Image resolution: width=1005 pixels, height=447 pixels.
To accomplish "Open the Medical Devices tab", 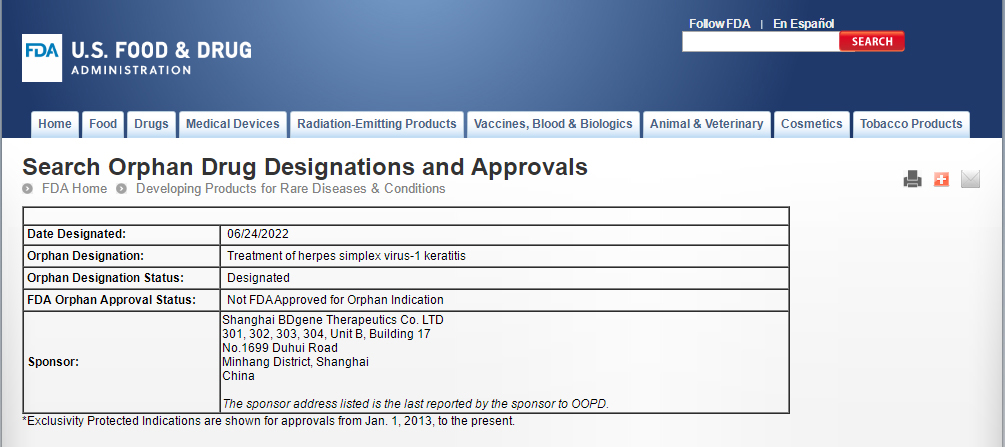I will point(233,124).
